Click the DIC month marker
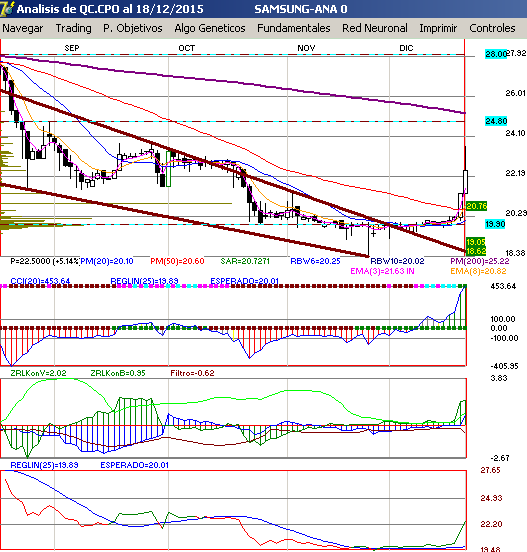 (x=406, y=48)
